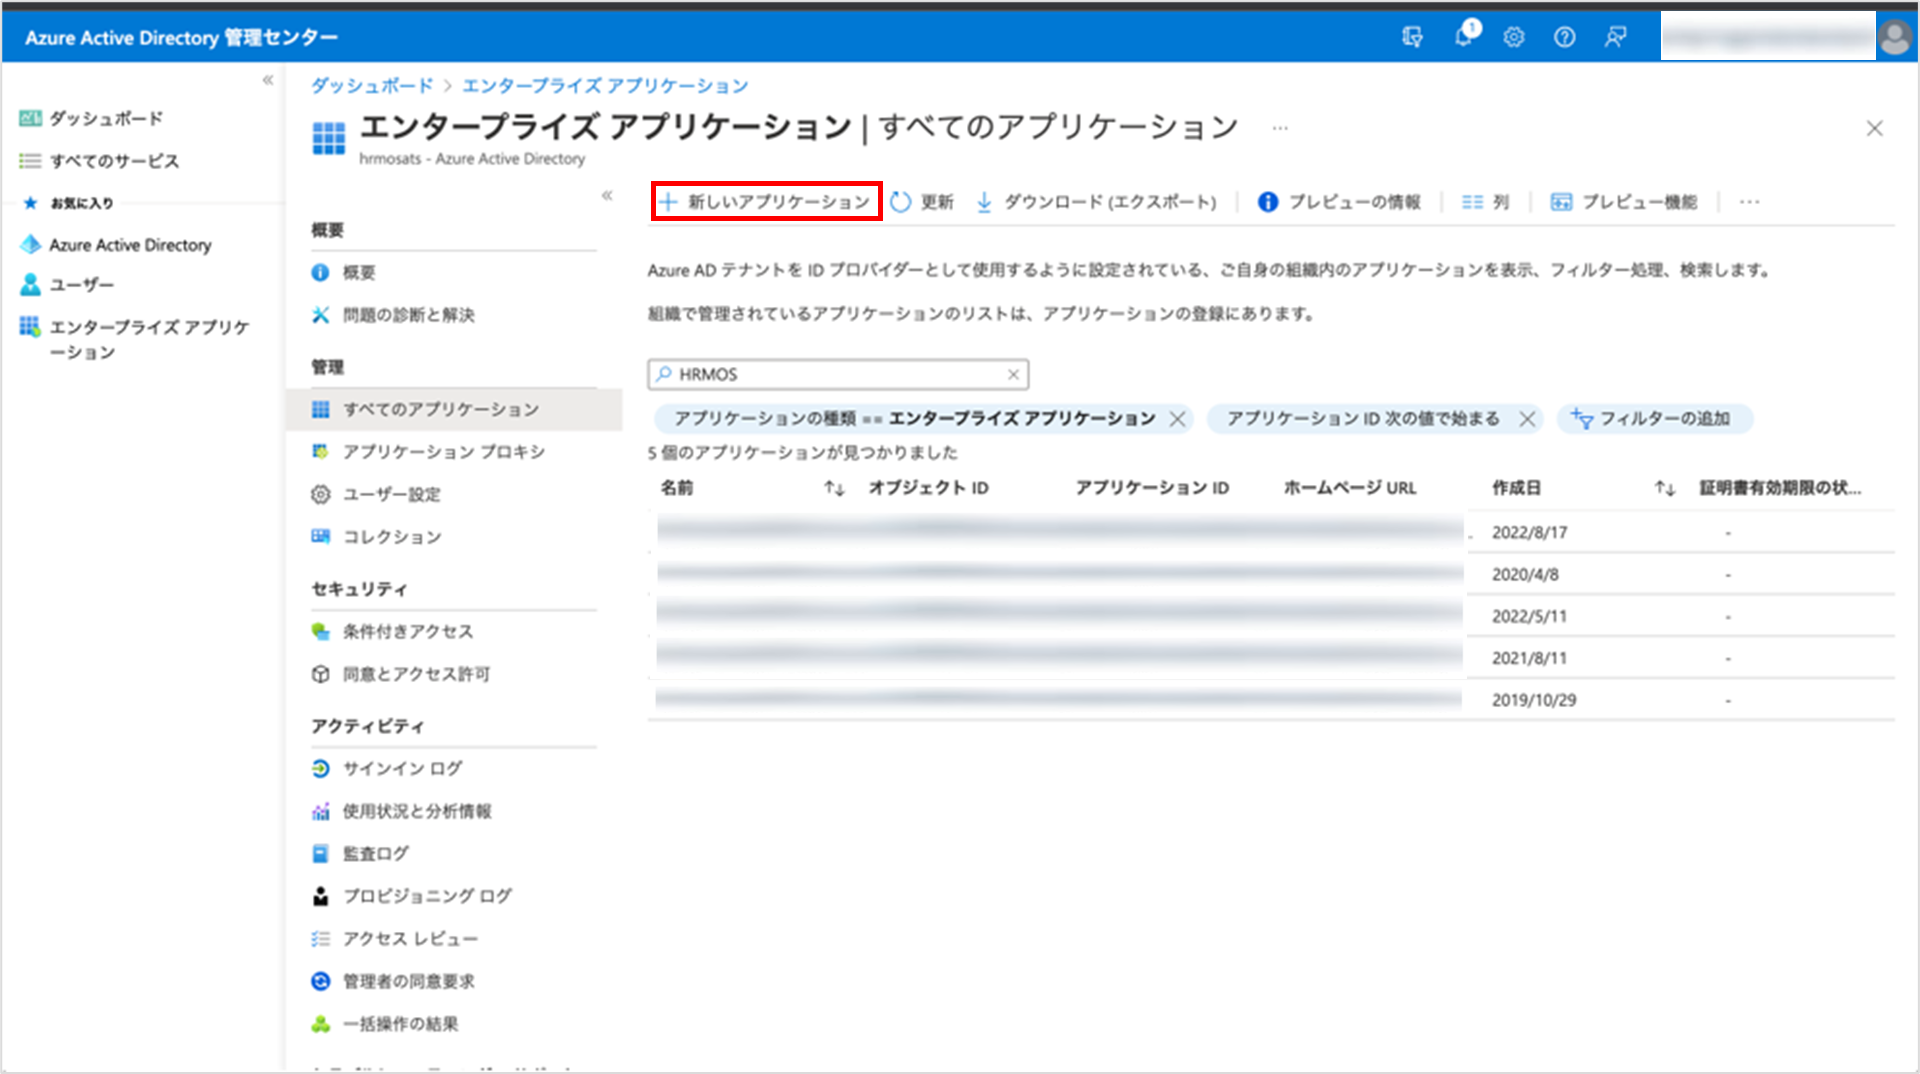Click アプリケーション ID column header
1920x1074 pixels.
tap(1152, 488)
